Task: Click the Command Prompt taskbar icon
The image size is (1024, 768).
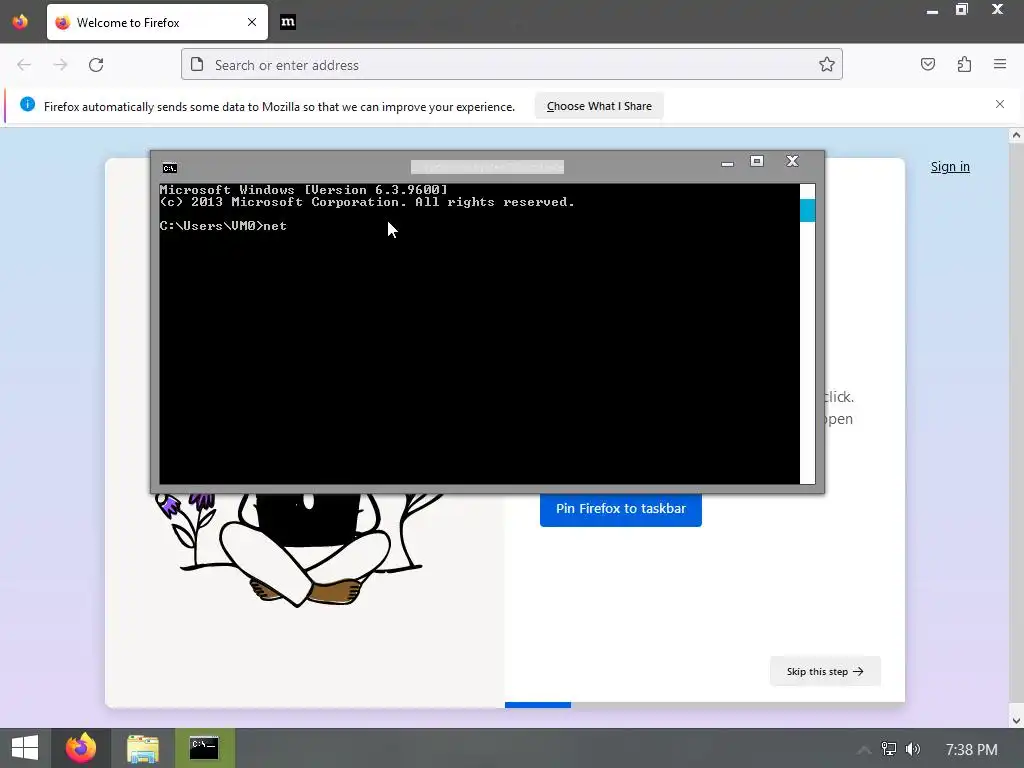Action: (204, 748)
